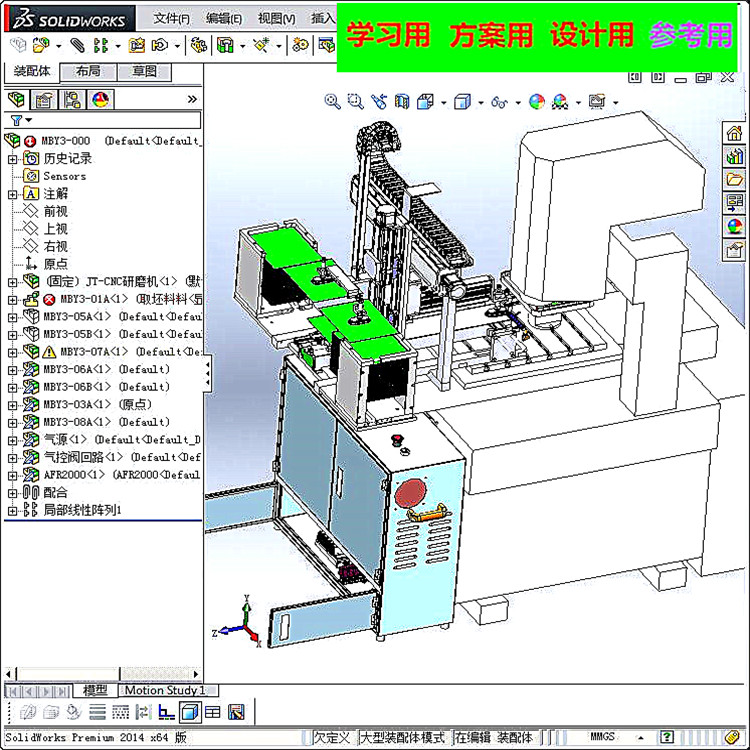Switch to the 布局 tab
Viewport: 750px width, 750px height.
pos(88,72)
